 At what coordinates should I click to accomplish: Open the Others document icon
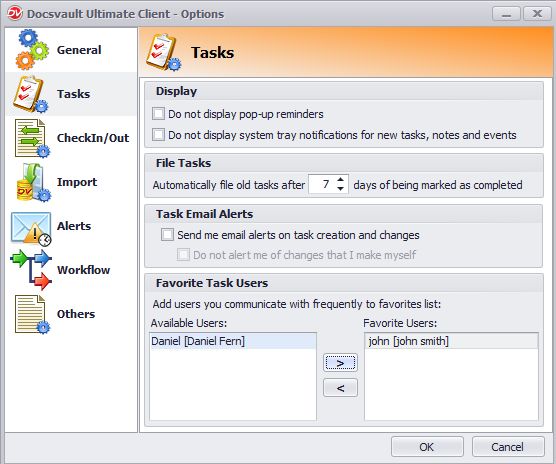coord(32,314)
